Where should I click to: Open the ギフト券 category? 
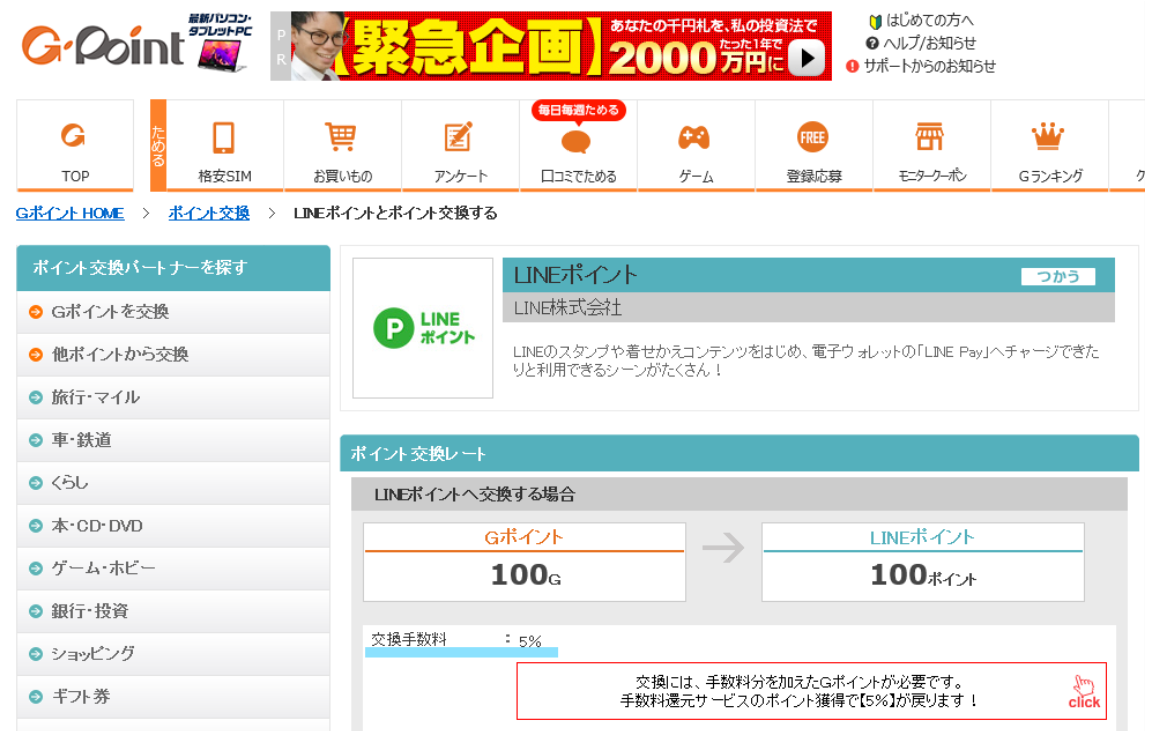(x=174, y=697)
